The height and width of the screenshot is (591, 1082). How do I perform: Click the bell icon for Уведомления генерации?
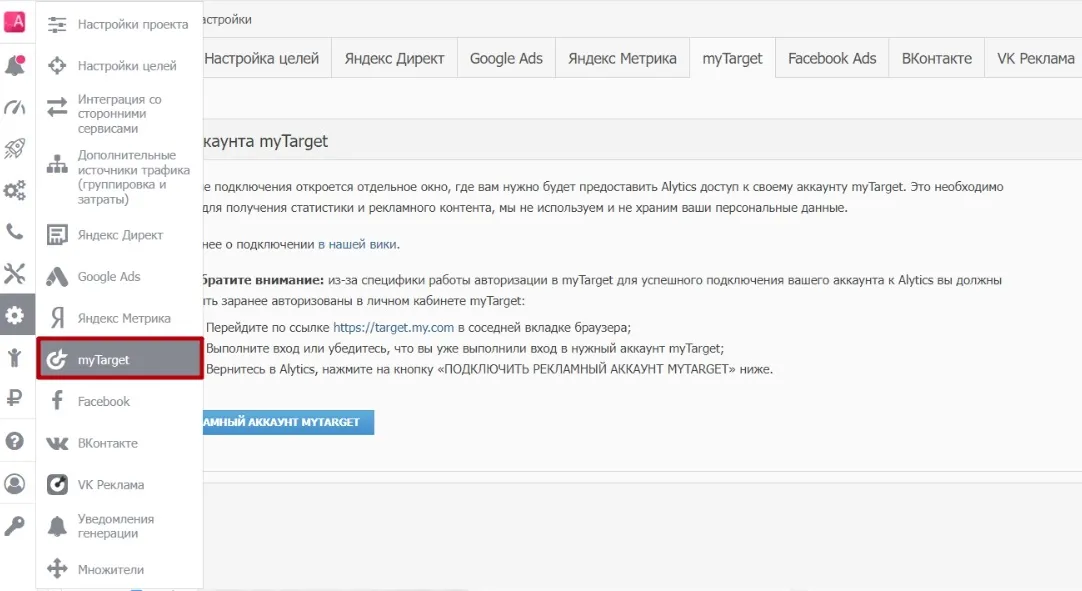(57, 526)
